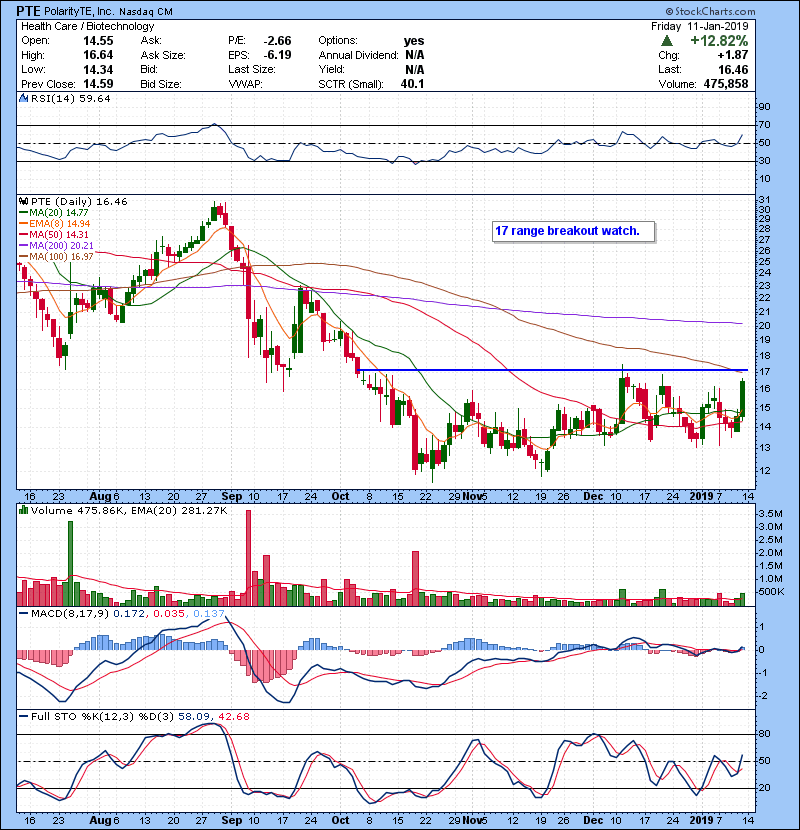Image resolution: width=800 pixels, height=830 pixels.
Task: Click the 3.5M volume axis label
Action: [x=770, y=514]
